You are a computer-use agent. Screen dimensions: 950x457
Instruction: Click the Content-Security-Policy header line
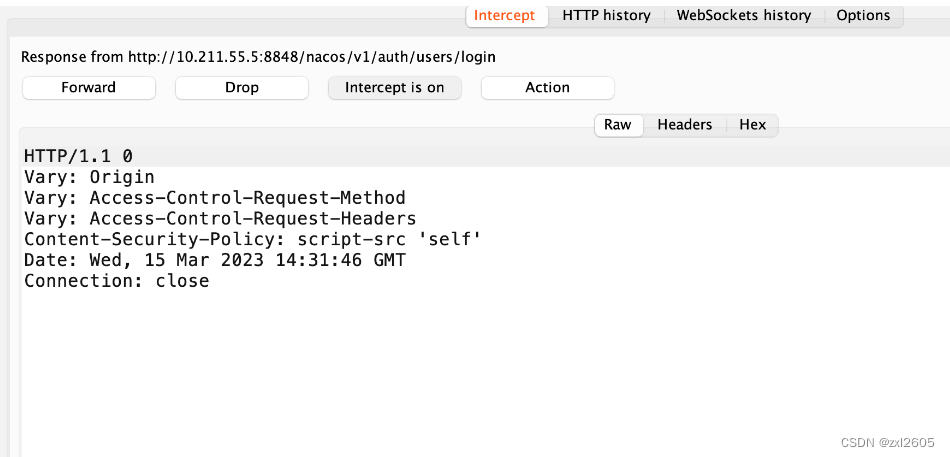[x=252, y=240]
